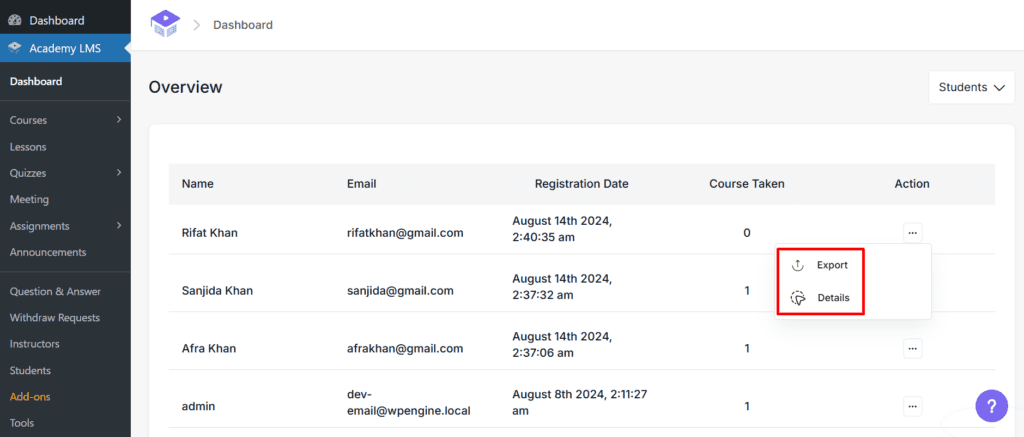Go to Lessons in the sidebar

click(28, 147)
